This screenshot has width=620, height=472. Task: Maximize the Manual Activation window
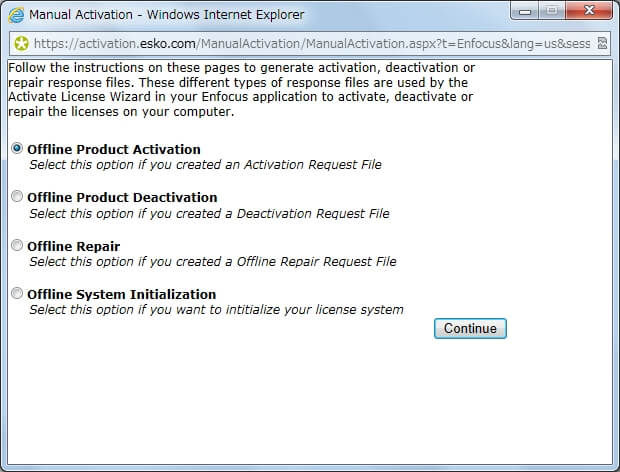click(x=552, y=11)
